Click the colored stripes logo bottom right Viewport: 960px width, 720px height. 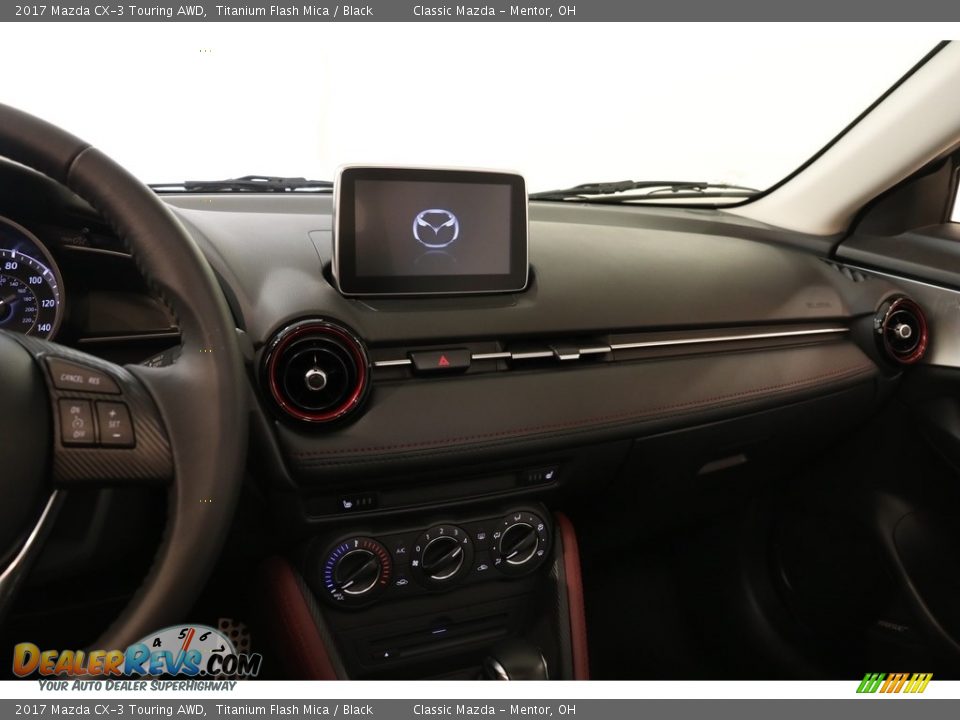(x=893, y=683)
